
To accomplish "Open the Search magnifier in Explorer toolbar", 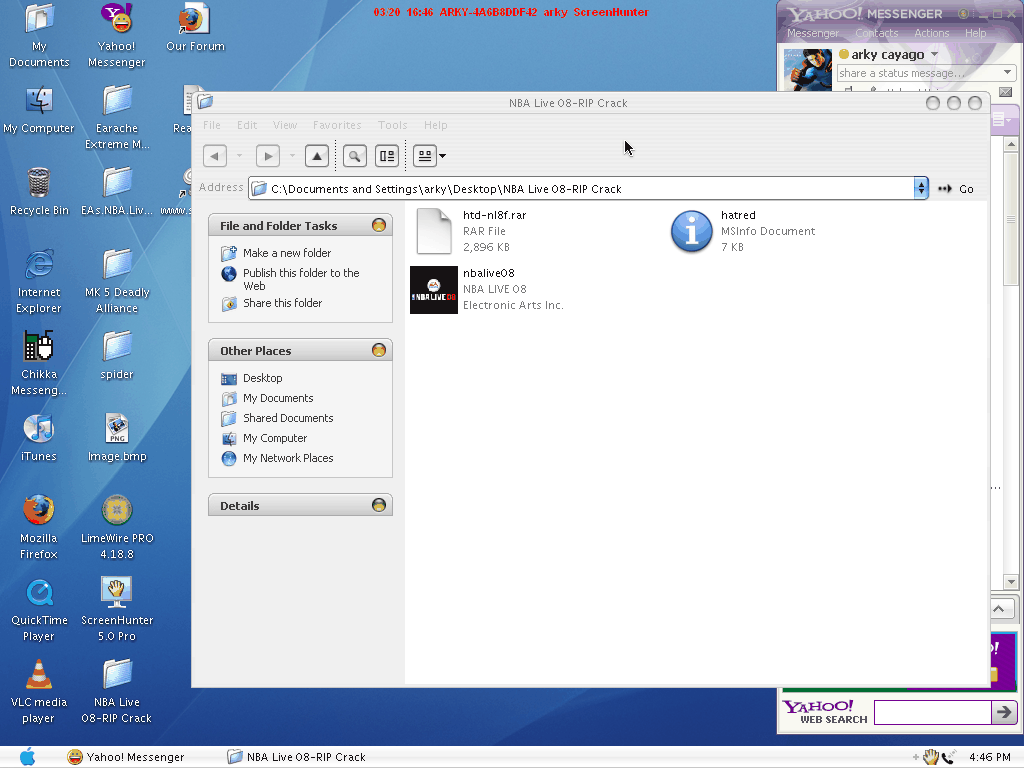I will [x=355, y=156].
